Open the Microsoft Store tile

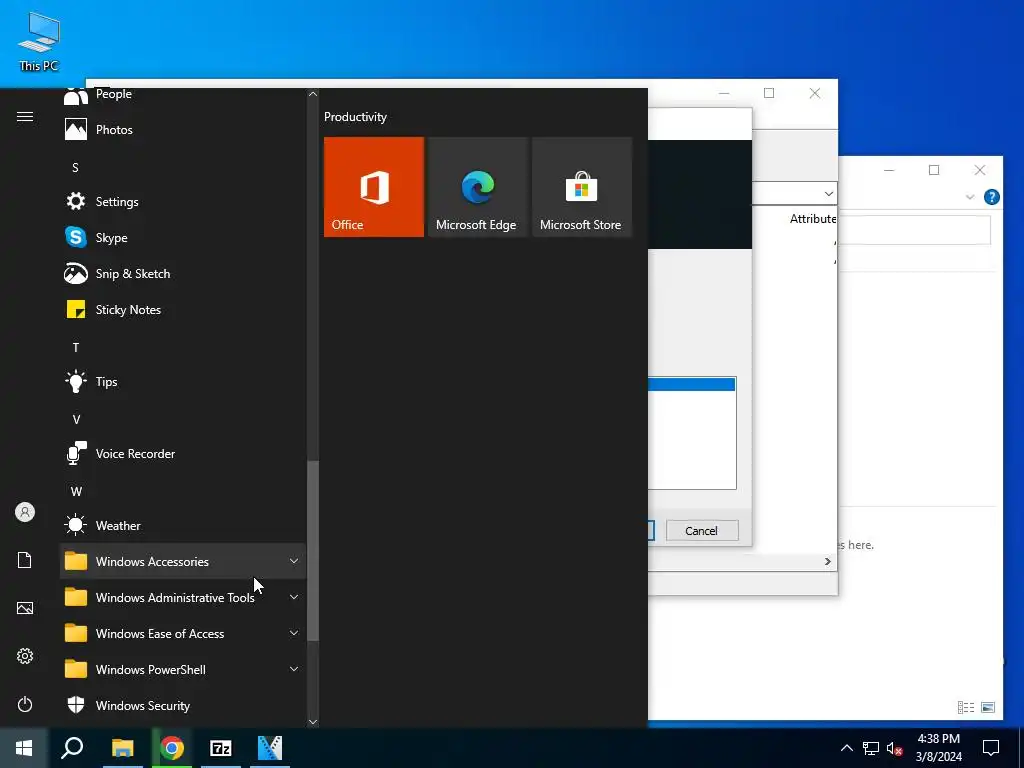click(x=582, y=187)
